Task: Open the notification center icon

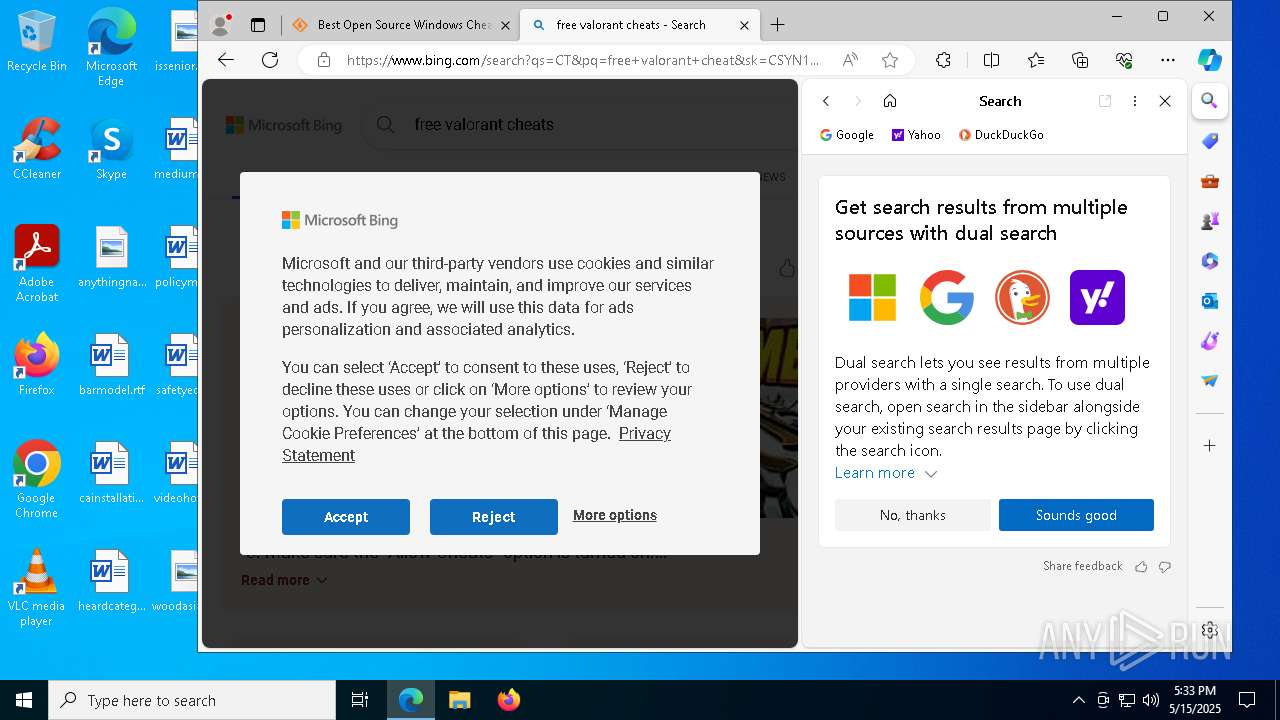Action: pyautogui.click(x=1247, y=700)
